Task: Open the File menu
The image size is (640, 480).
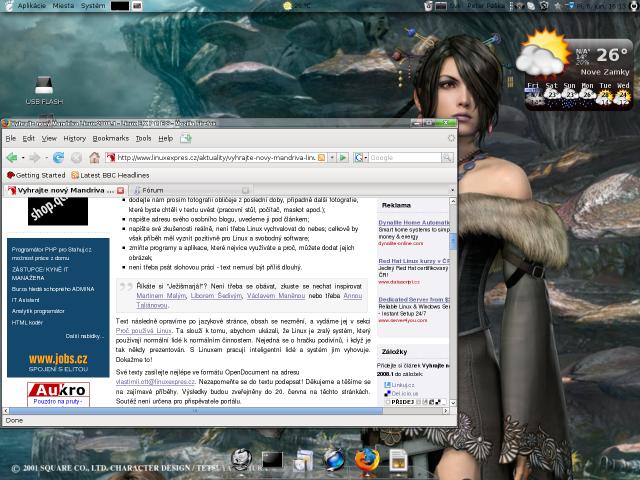Action: tap(11, 138)
